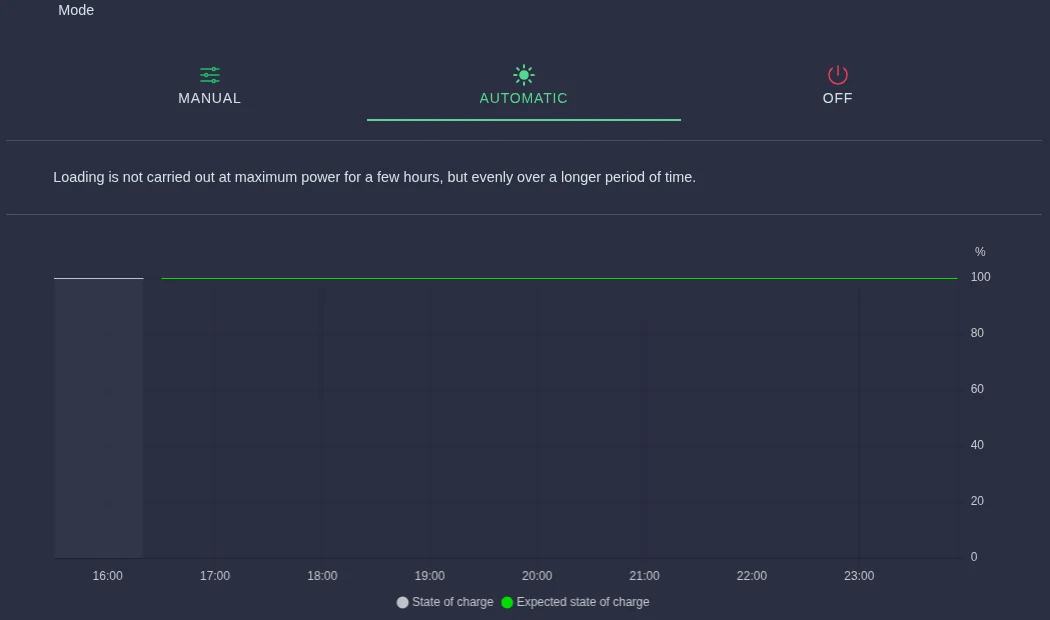Image resolution: width=1050 pixels, height=620 pixels.
Task: Click the 0 percent axis value
Action: [x=974, y=557]
